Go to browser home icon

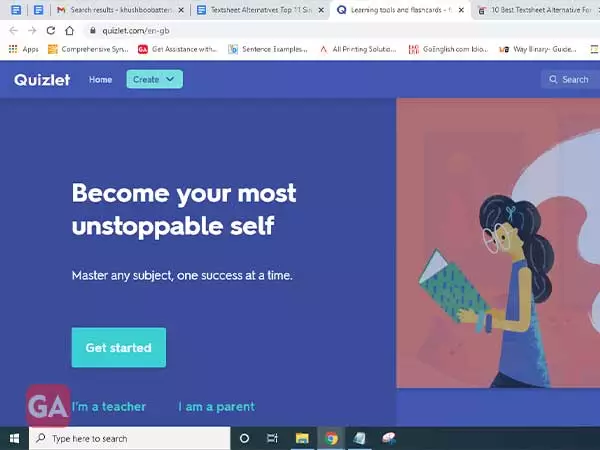point(70,31)
